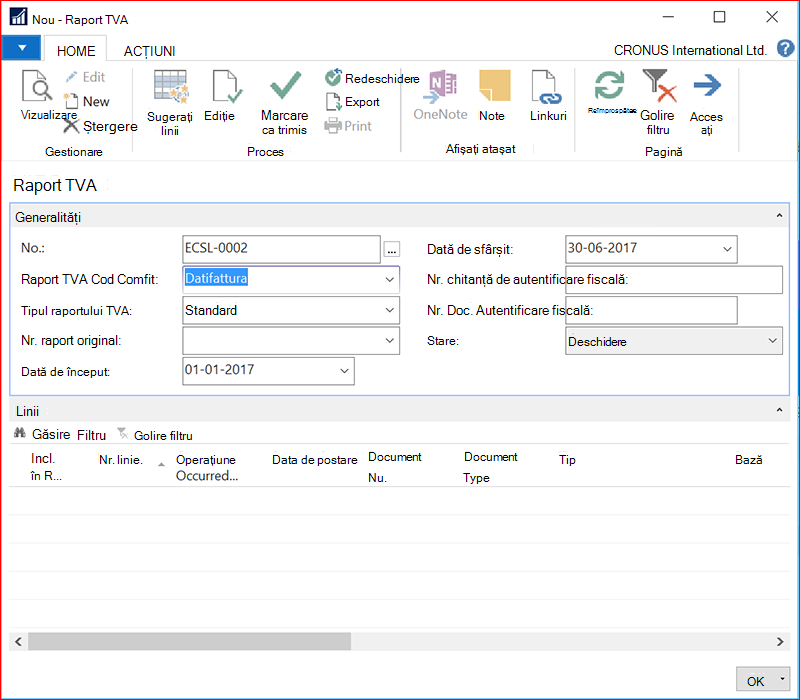800x700 pixels.
Task: Create a new report with New
Action: click(87, 102)
